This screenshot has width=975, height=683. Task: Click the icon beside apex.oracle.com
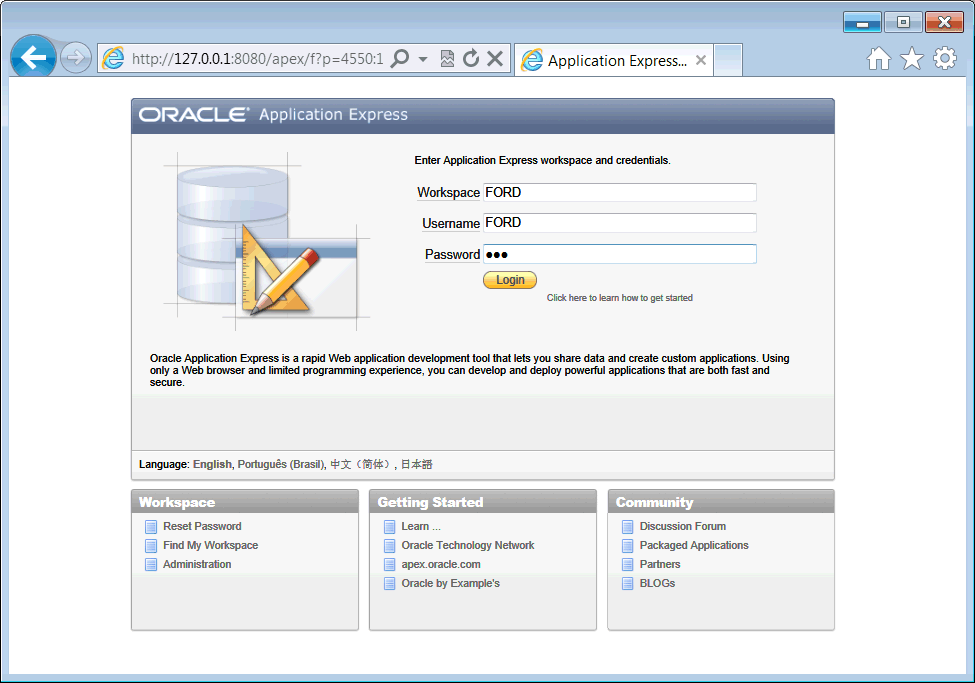pos(389,565)
